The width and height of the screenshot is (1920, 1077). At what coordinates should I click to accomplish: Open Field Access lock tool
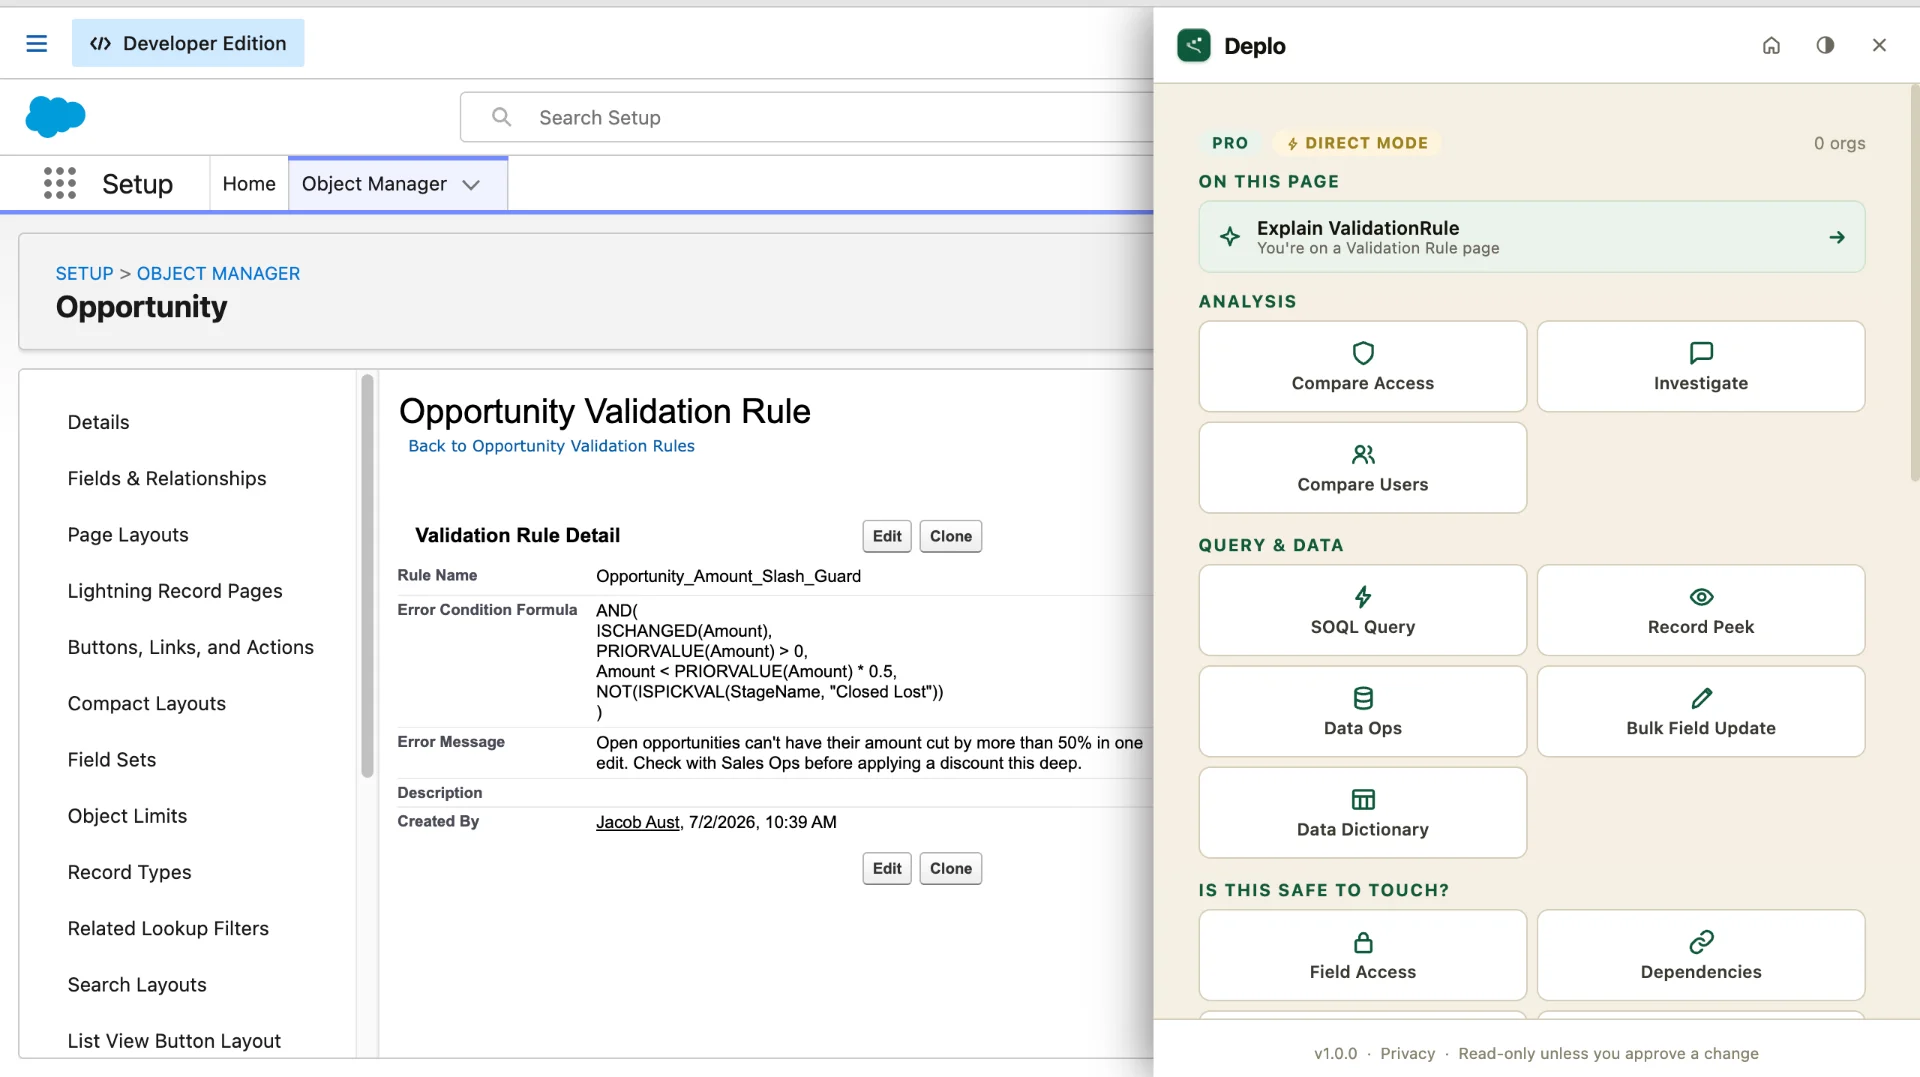[1363, 955]
